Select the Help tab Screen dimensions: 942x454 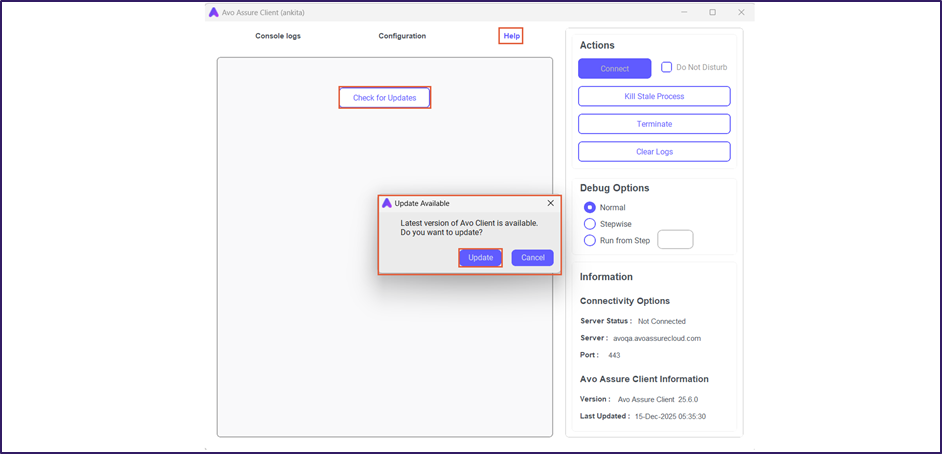[x=511, y=36]
